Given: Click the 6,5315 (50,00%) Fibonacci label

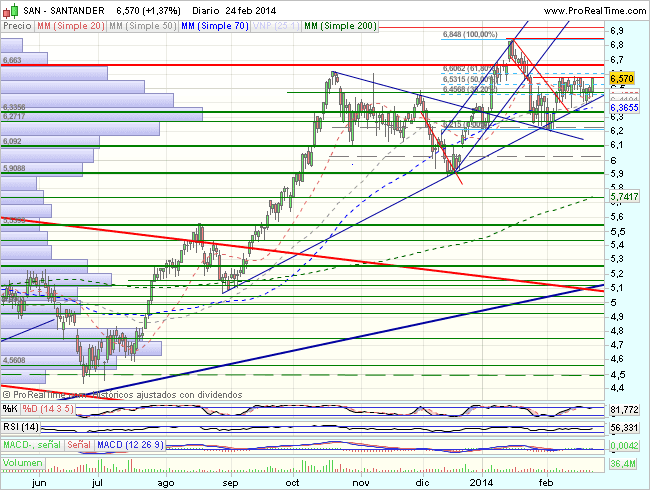Looking at the screenshot, I should point(468,79).
